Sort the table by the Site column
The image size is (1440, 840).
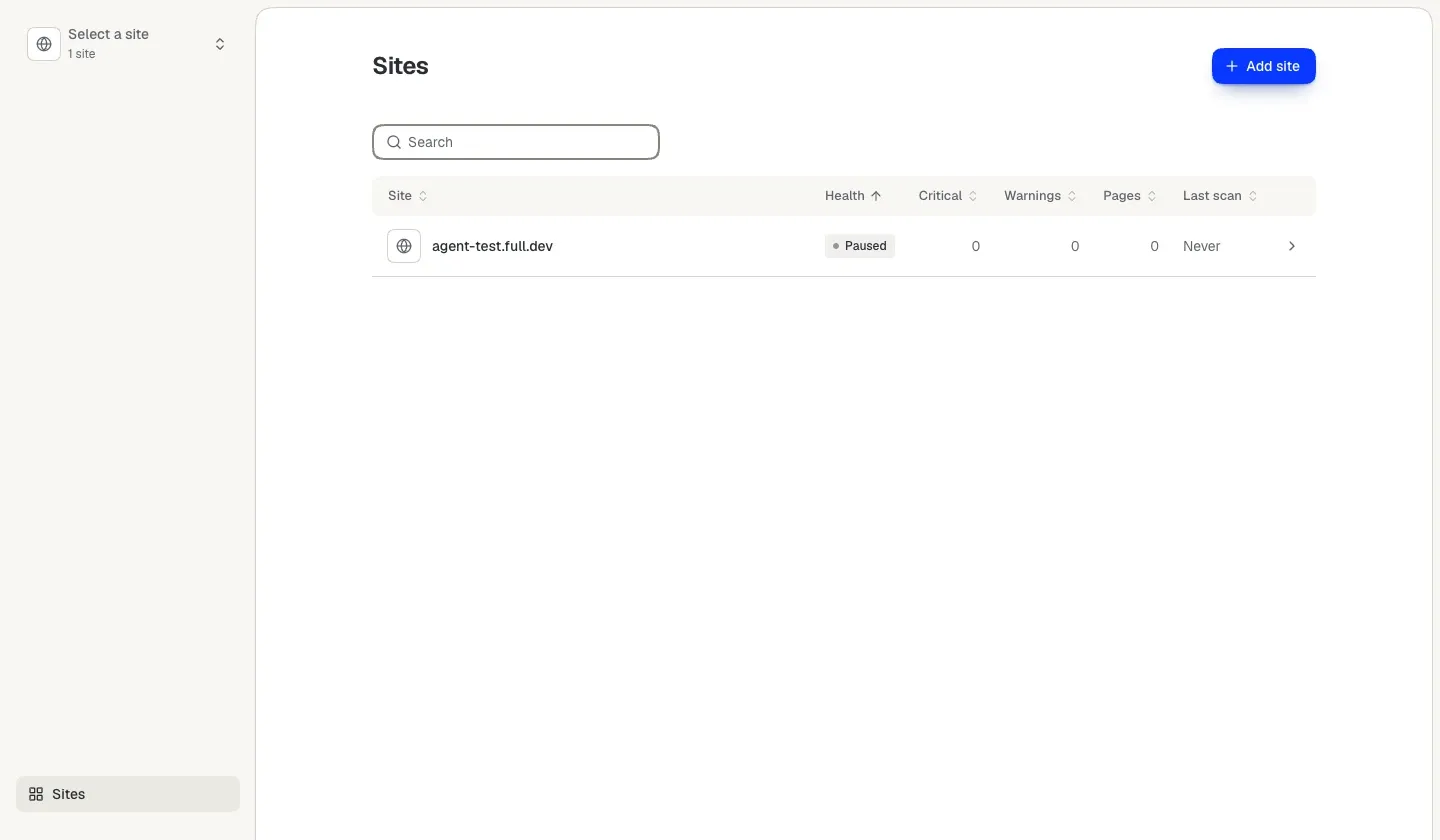(x=408, y=196)
